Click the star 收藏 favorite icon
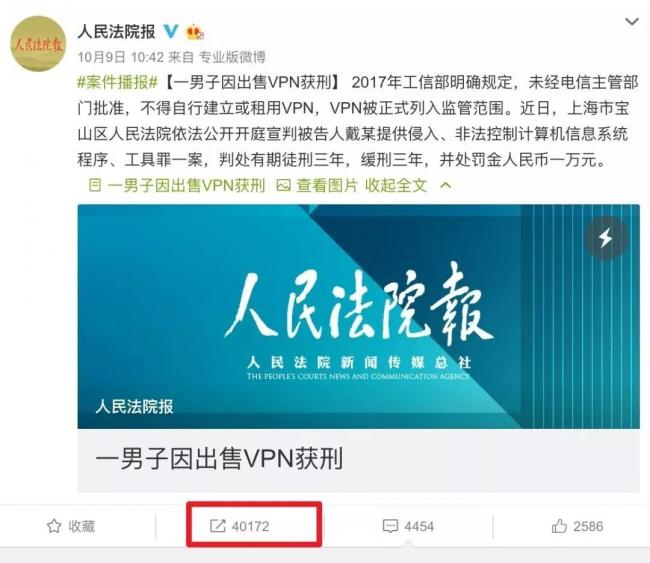 [x=54, y=526]
